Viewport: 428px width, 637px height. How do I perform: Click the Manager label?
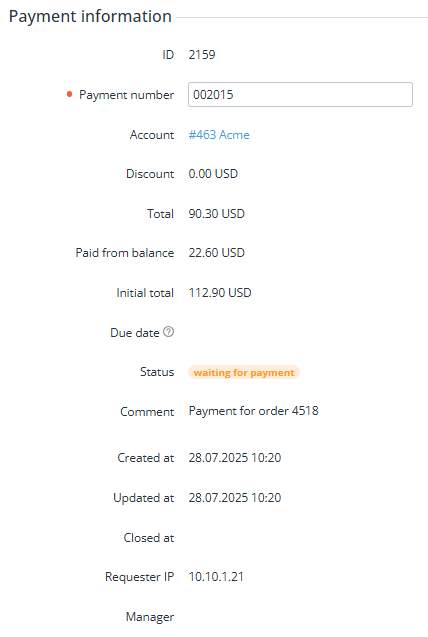(150, 617)
